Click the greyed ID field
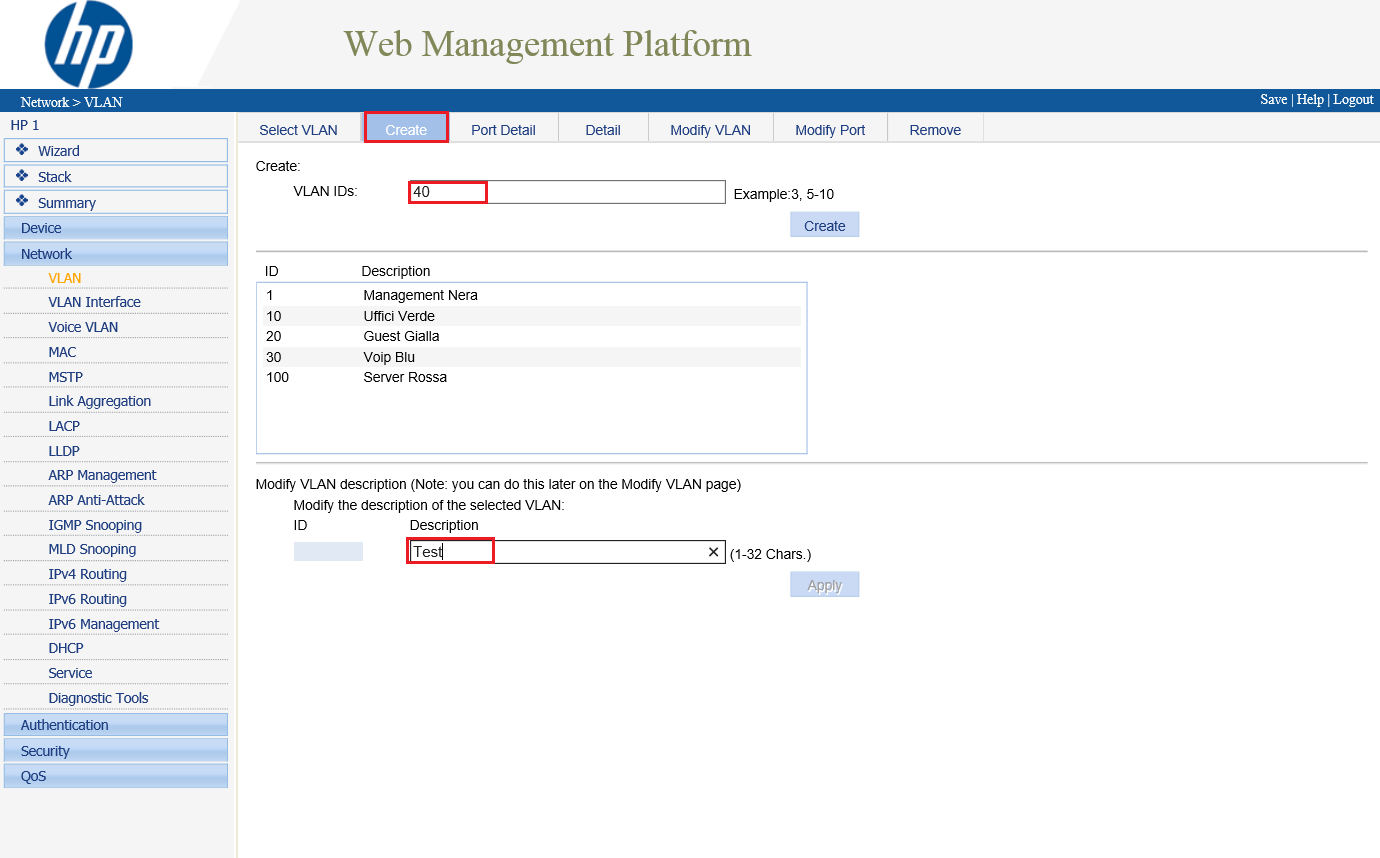 pyautogui.click(x=328, y=551)
